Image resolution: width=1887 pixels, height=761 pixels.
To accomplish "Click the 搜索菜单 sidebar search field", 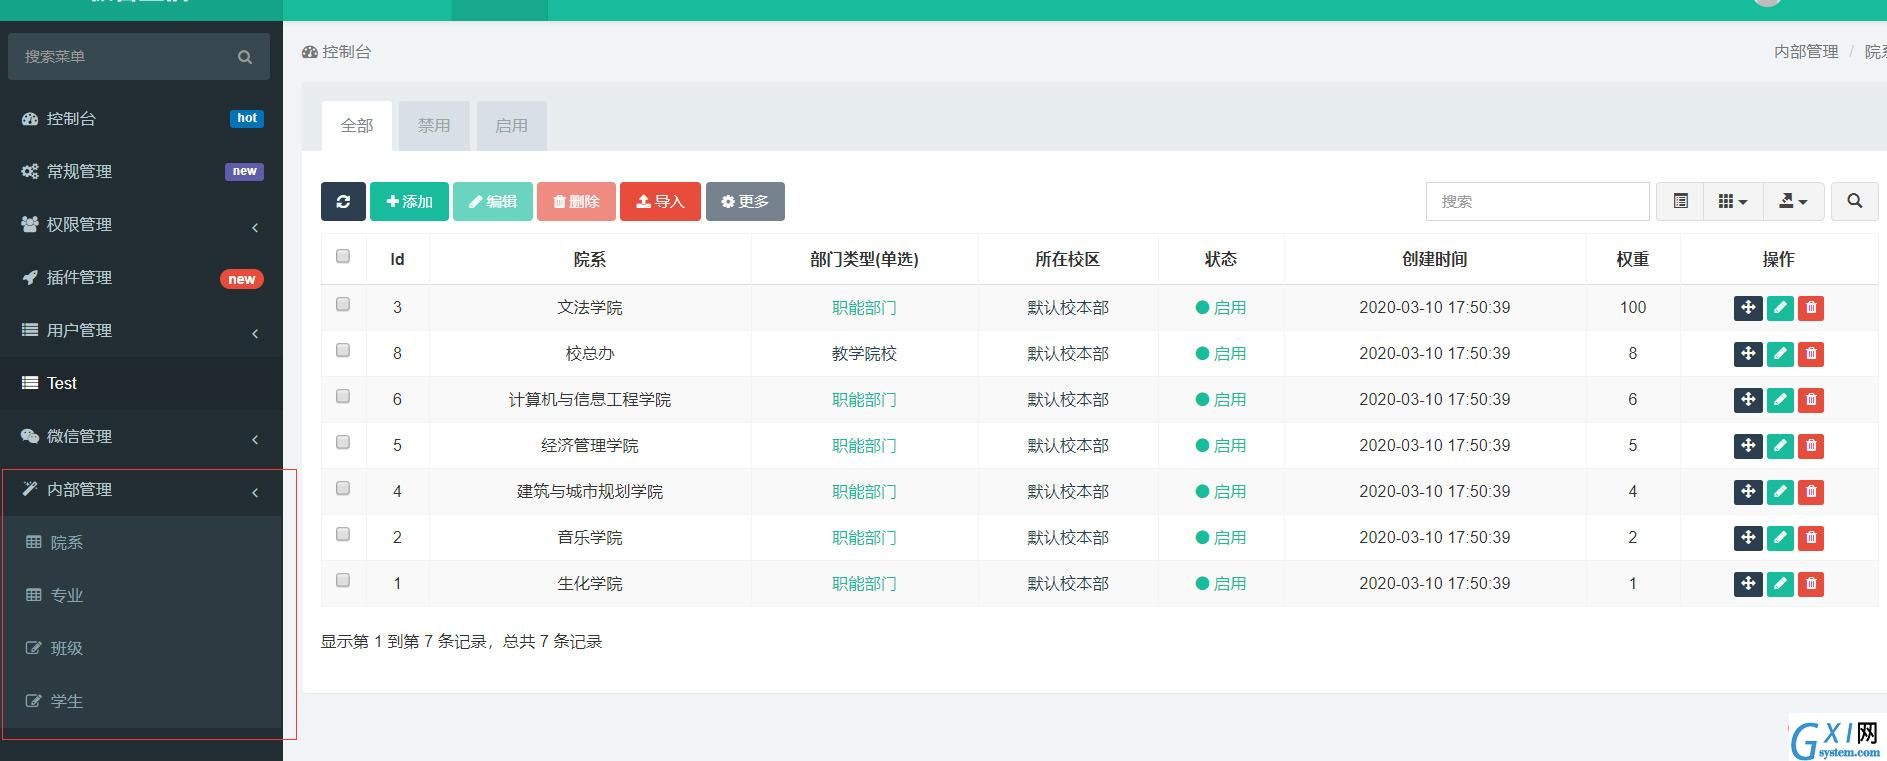I will pos(125,57).
